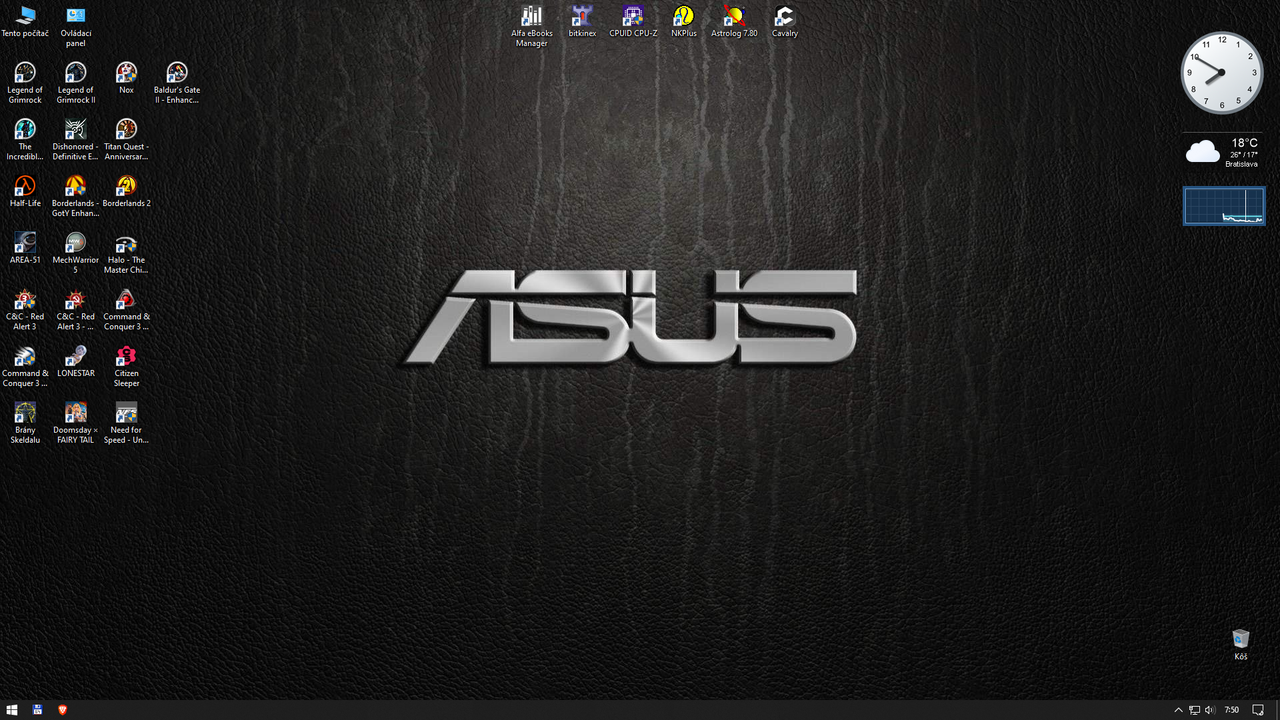
Task: Expand hidden system tray icons
Action: (1178, 710)
